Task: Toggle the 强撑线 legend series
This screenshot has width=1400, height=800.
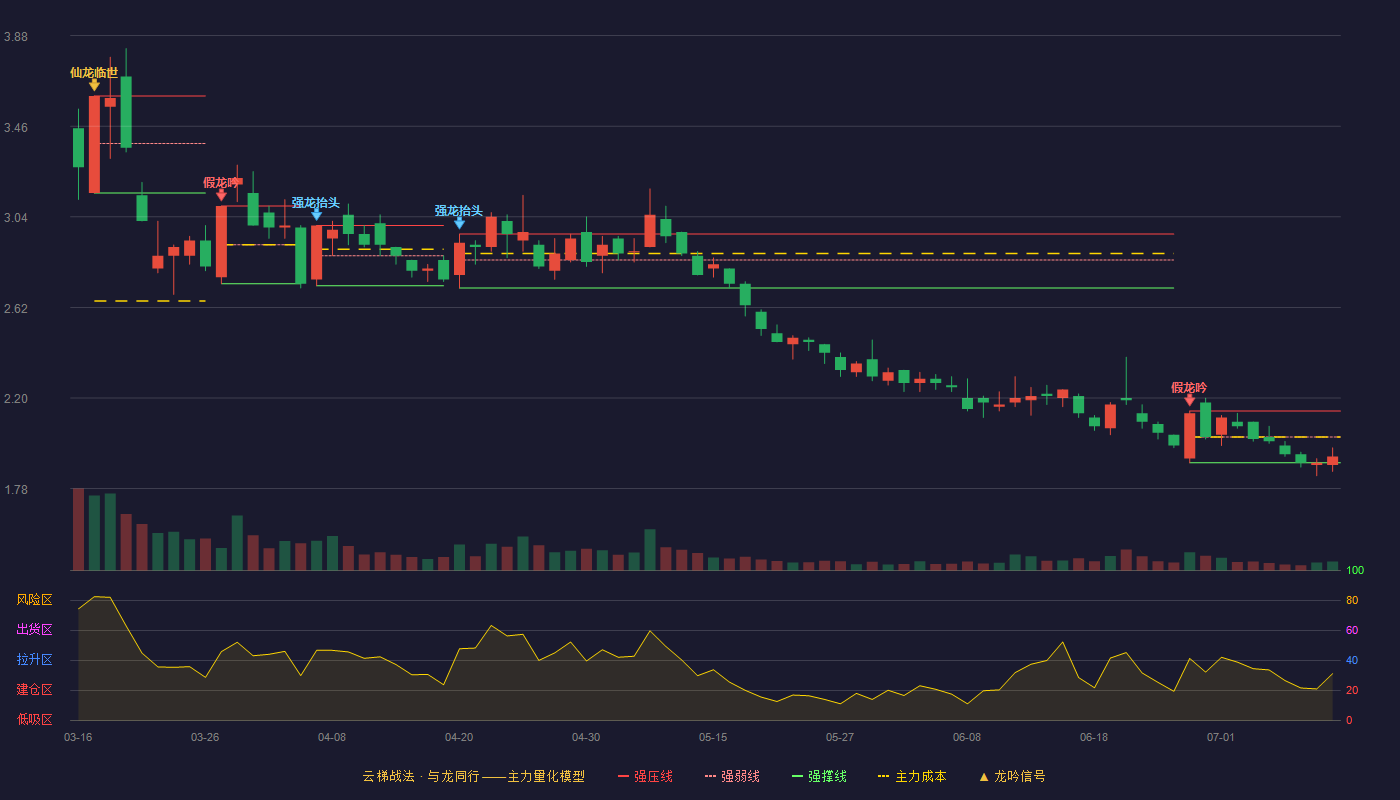Action: [819, 776]
